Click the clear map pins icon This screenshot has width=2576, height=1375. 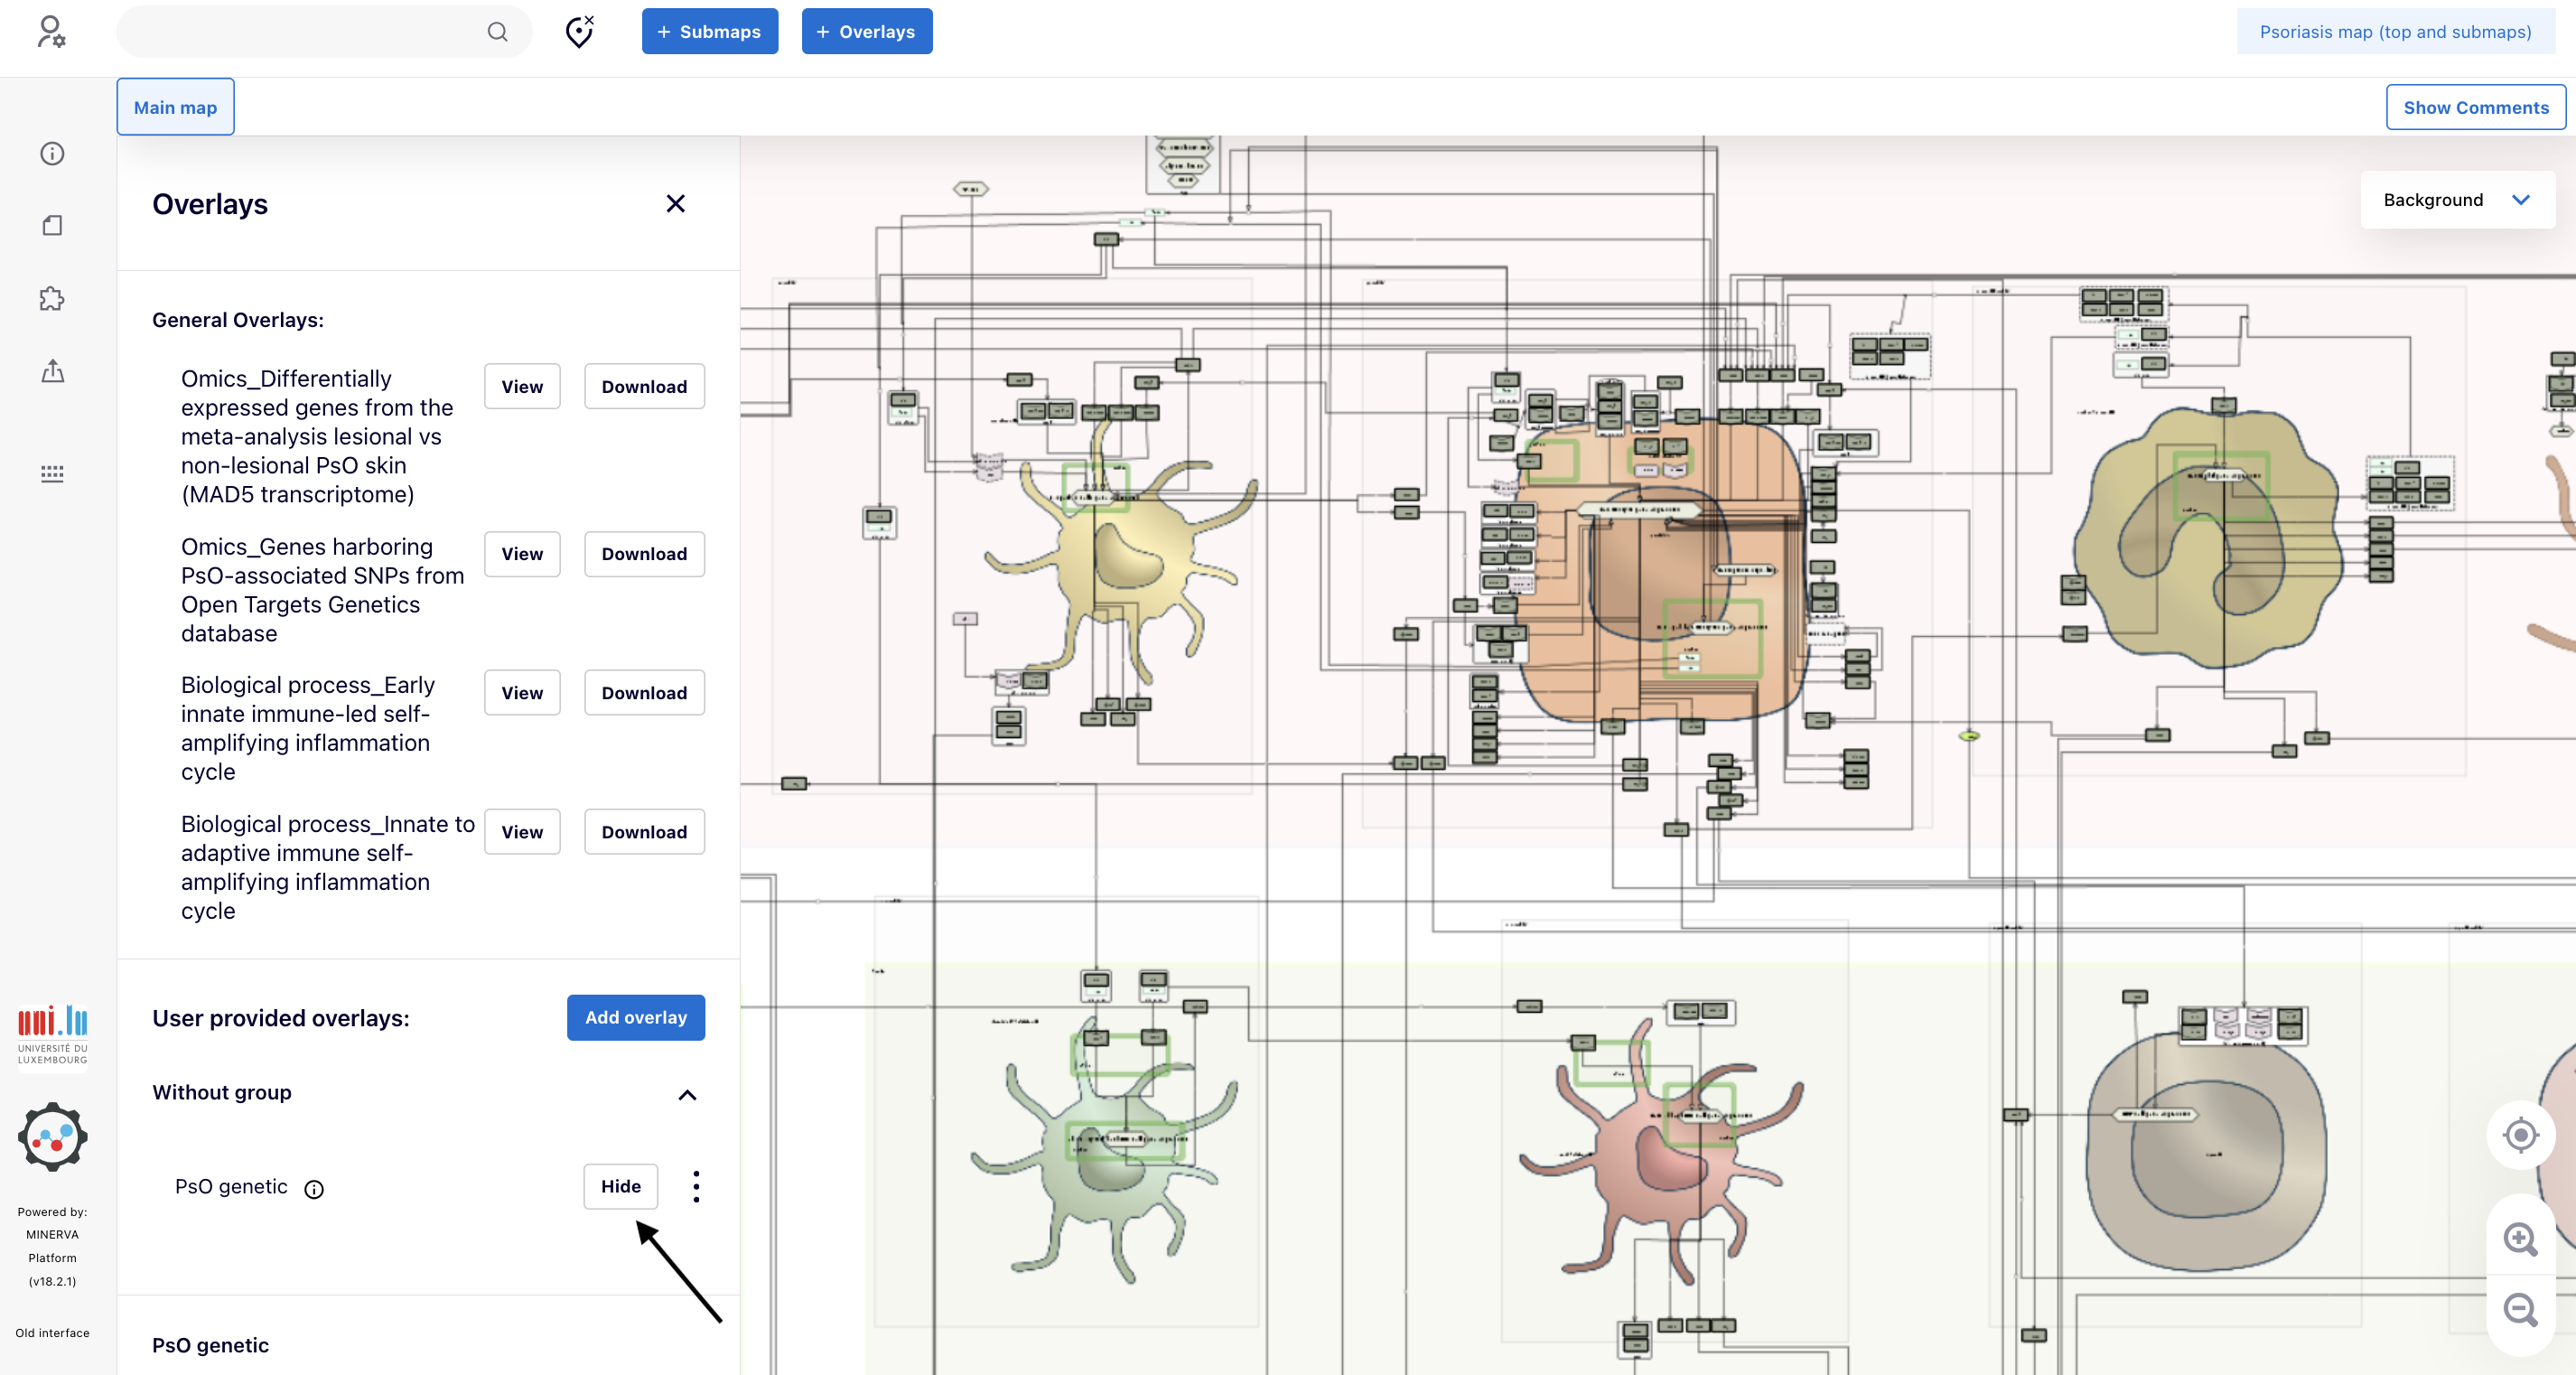(579, 32)
